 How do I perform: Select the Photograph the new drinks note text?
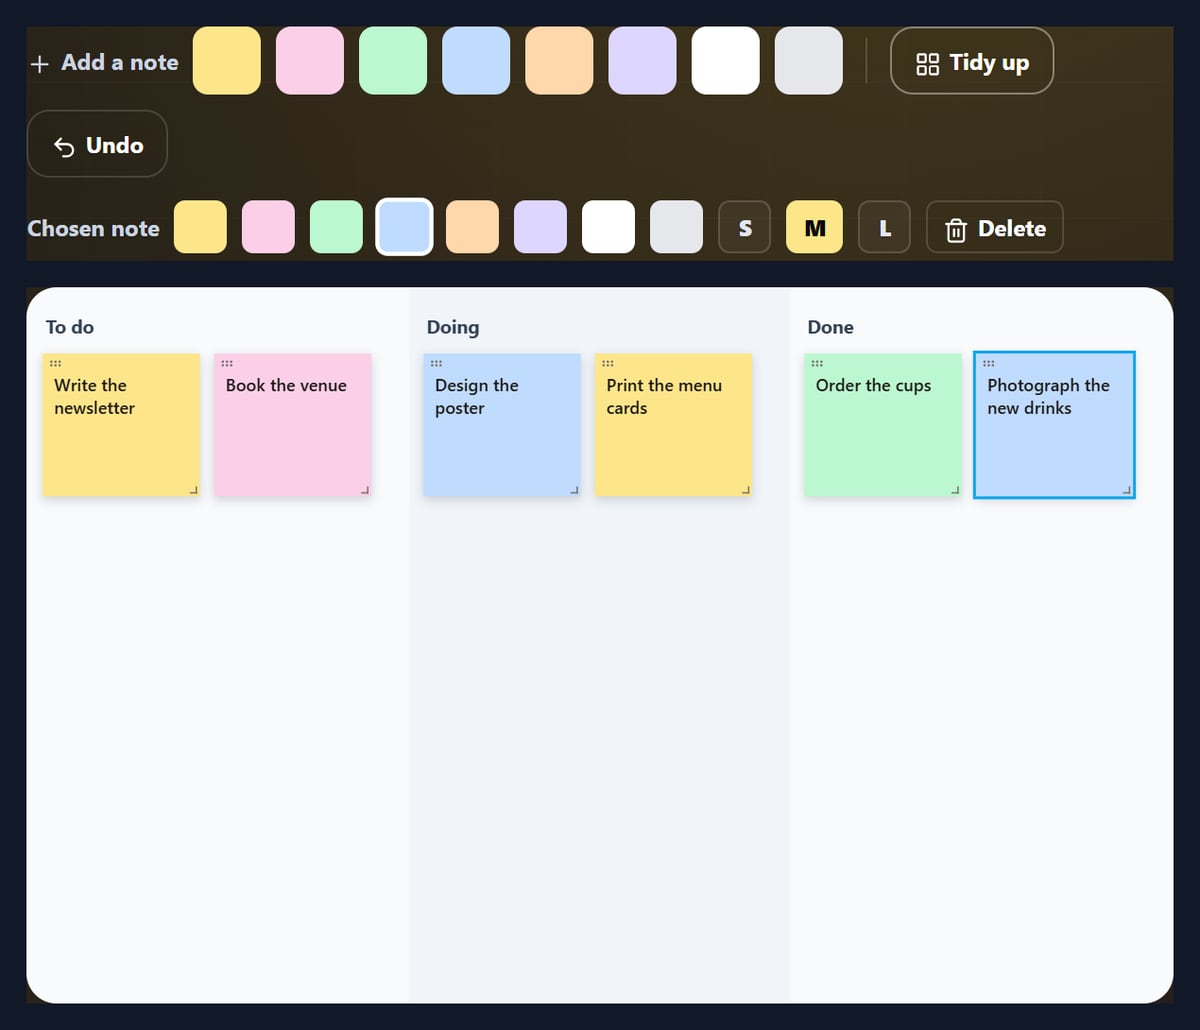[x=1048, y=397]
